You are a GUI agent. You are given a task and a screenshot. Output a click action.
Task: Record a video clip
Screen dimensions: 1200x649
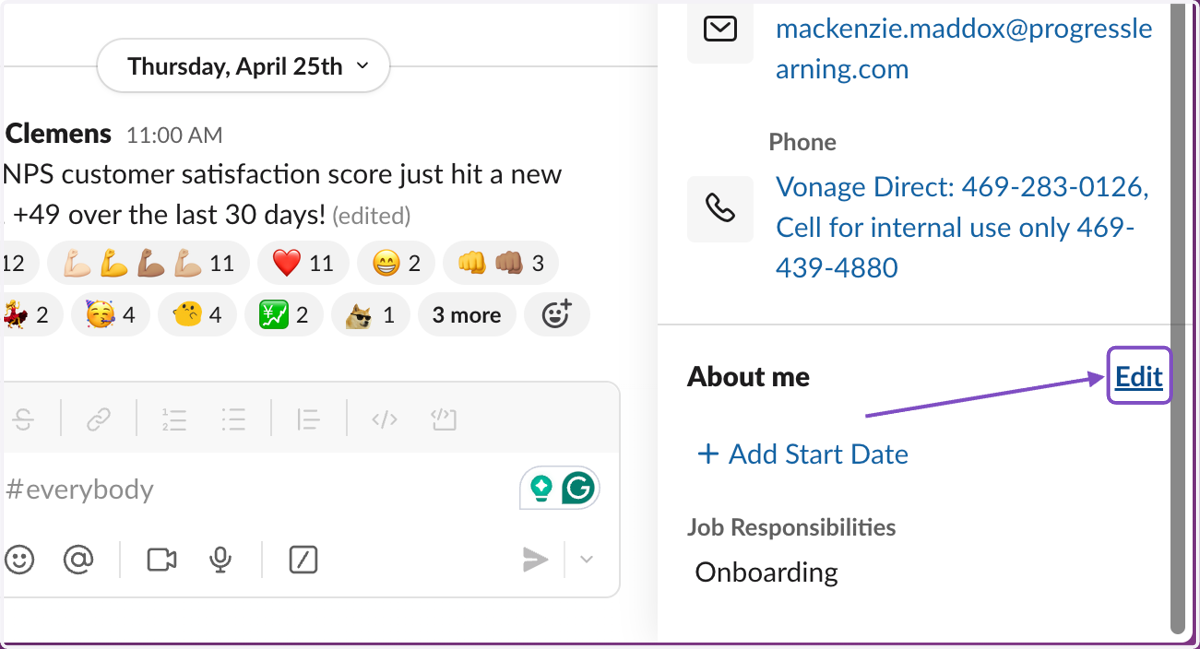(x=162, y=560)
